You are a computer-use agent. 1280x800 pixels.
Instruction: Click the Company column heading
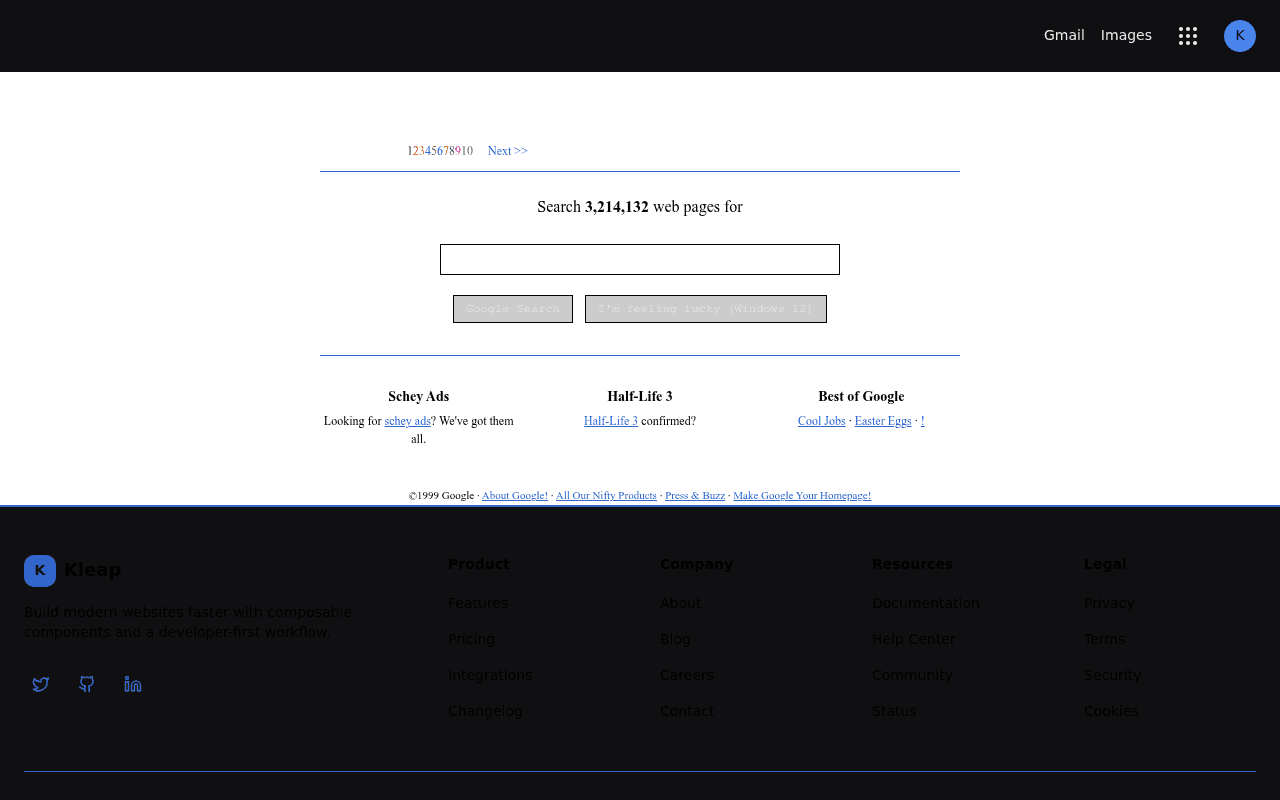pos(696,564)
